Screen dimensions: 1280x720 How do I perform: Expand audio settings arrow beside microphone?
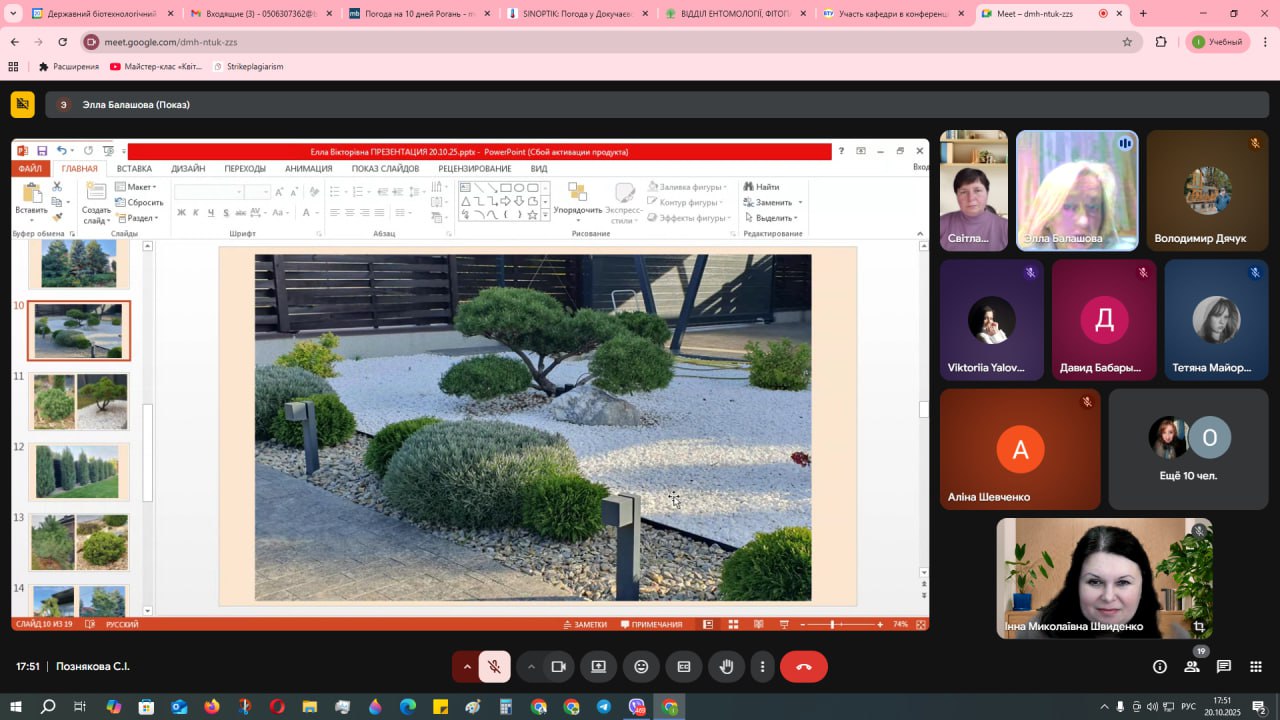[x=466, y=667]
